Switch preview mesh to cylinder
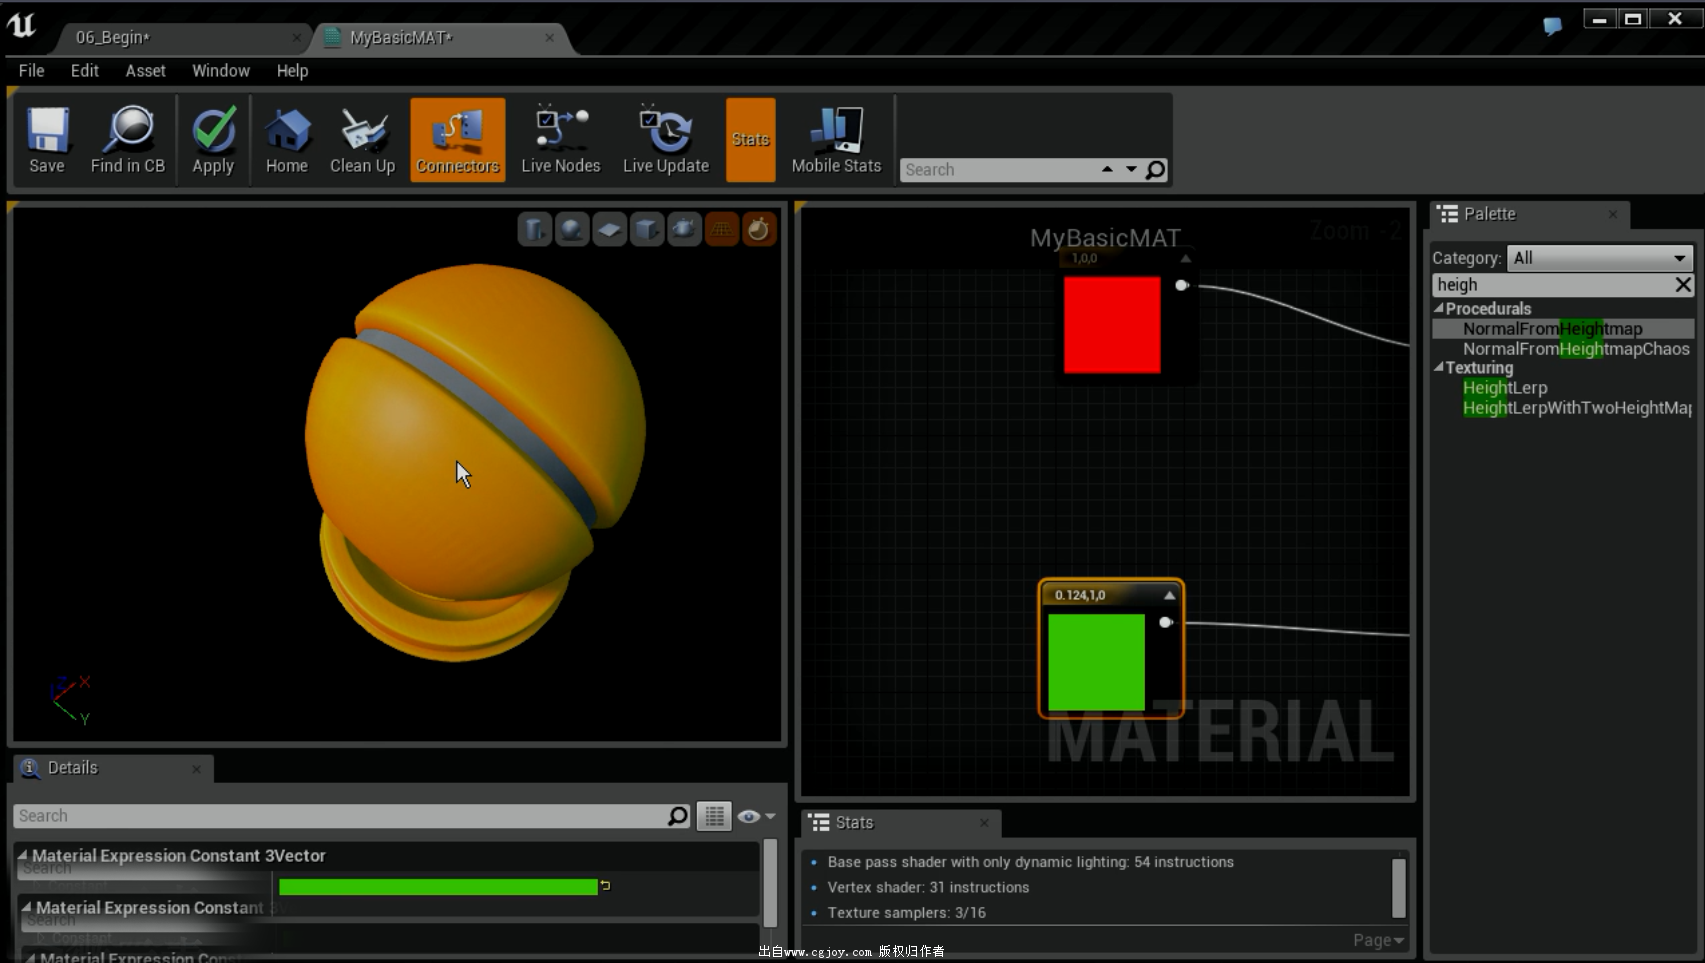 pos(534,230)
